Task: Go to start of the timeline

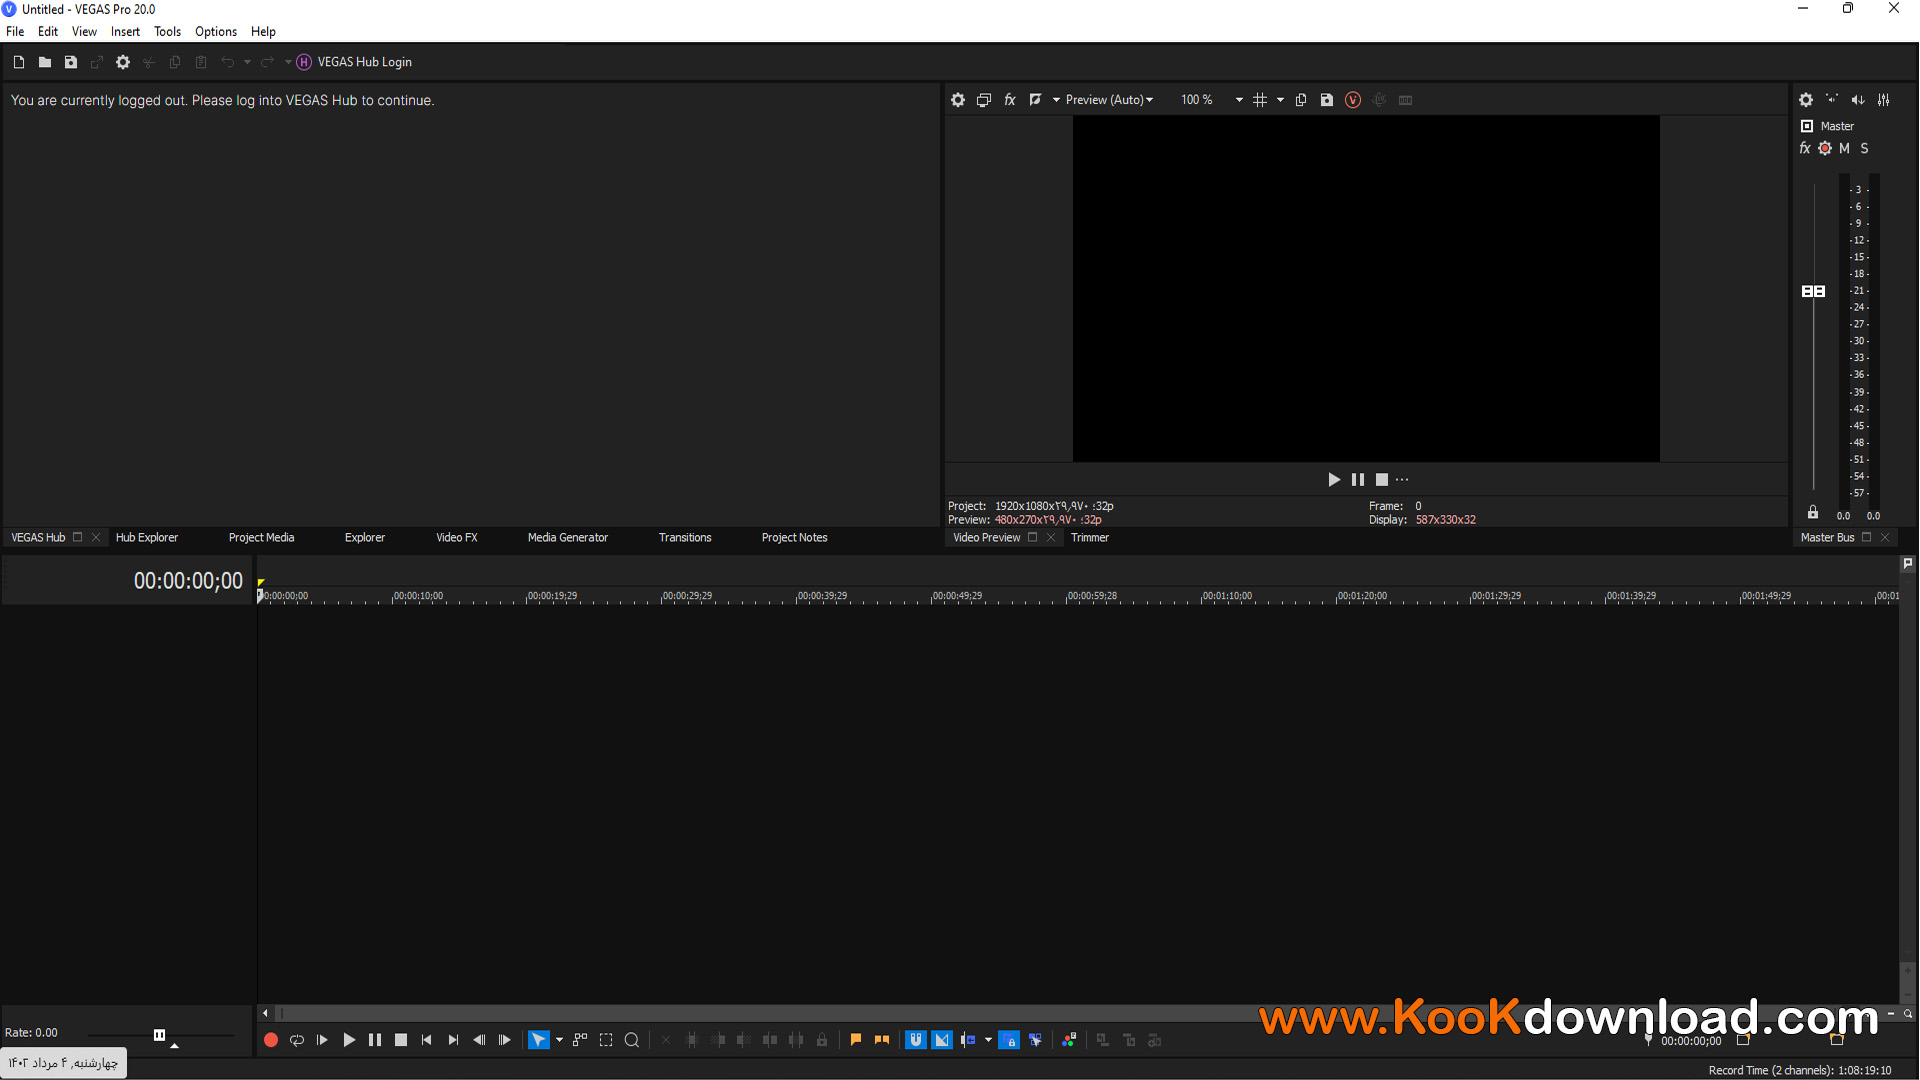Action: (x=427, y=1041)
